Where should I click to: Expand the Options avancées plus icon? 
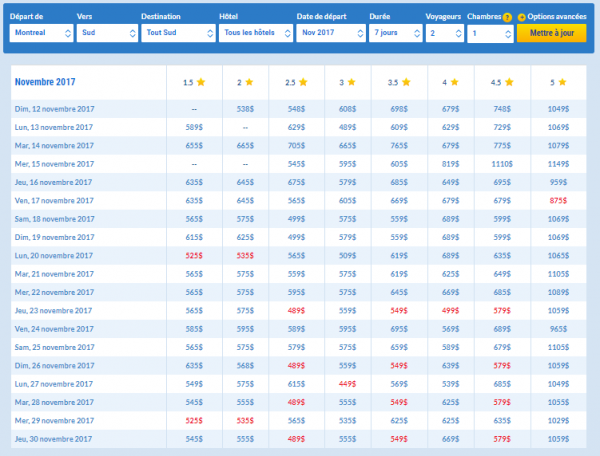[522, 17]
